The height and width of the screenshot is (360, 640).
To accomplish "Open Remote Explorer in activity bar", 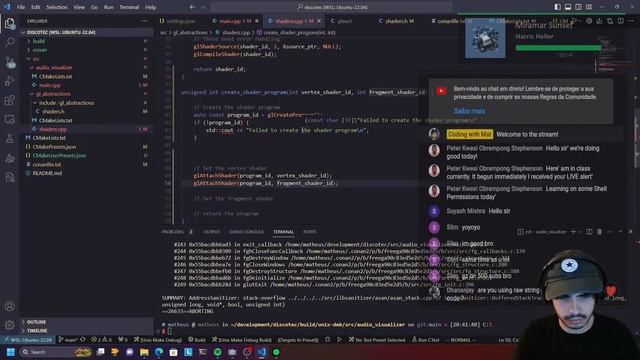I will pos(9,119).
